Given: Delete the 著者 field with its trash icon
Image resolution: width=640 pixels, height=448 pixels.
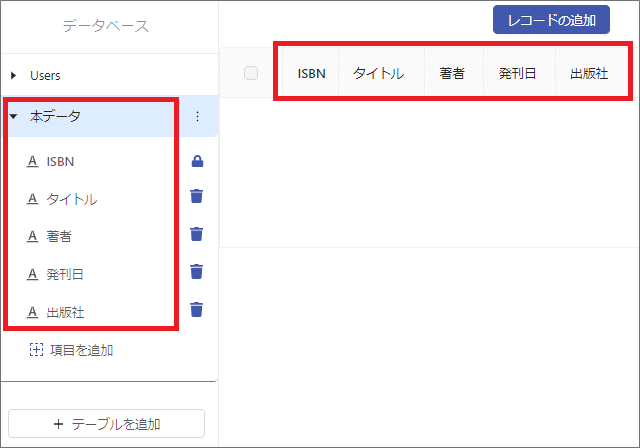Looking at the screenshot, I should 197,234.
